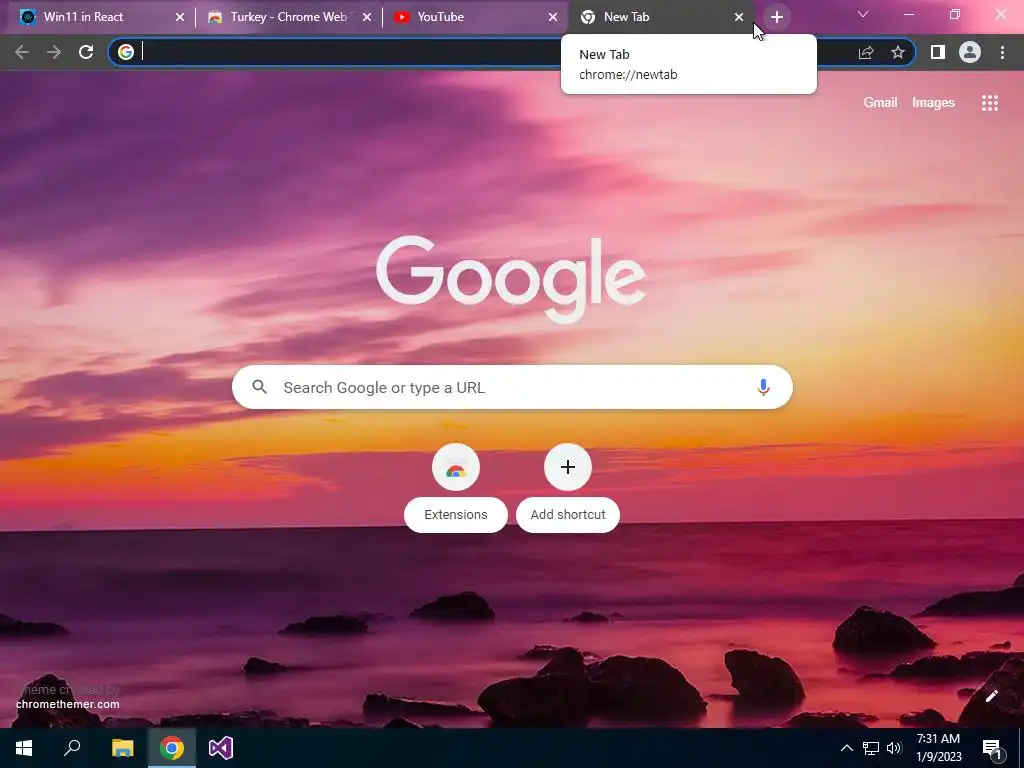Customize this page with the pencil icon
1024x768 pixels.
pyautogui.click(x=991, y=696)
